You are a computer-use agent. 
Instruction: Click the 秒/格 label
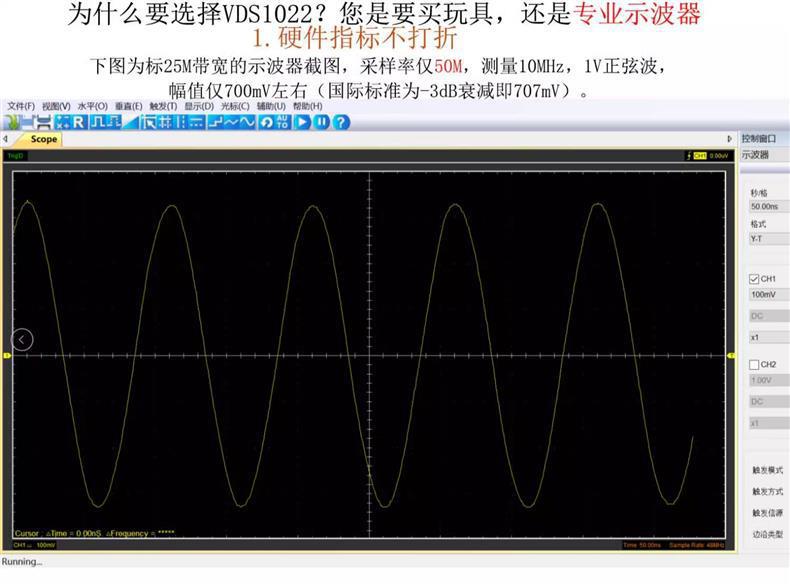(759, 193)
